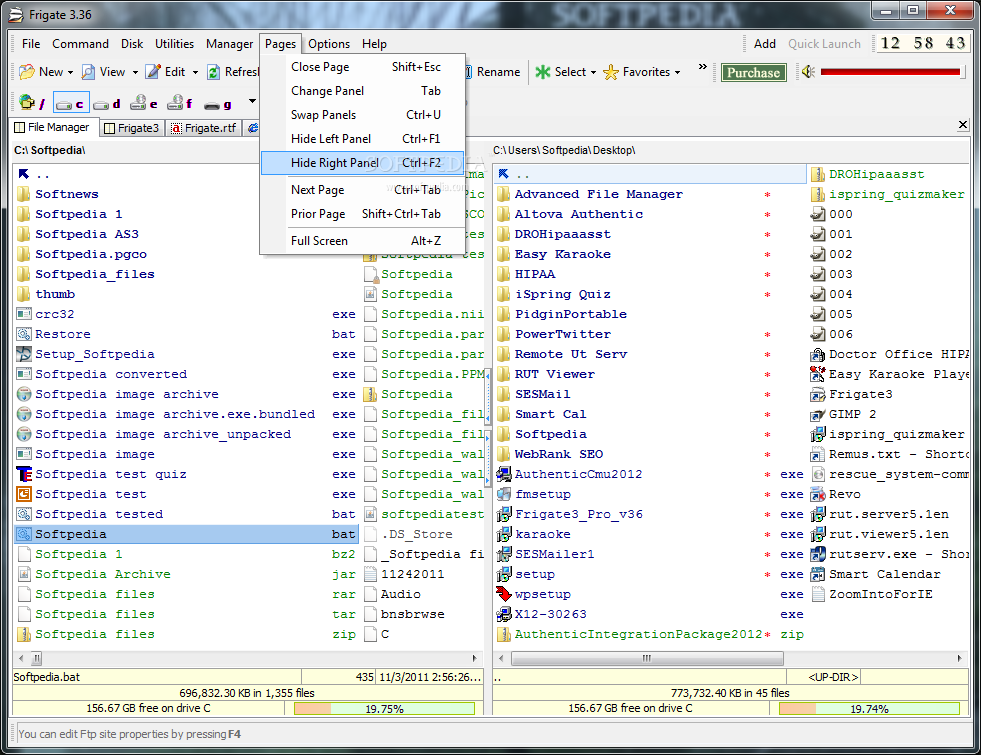Switch to Frigate3 tab
The height and width of the screenshot is (755, 981).
[131, 128]
